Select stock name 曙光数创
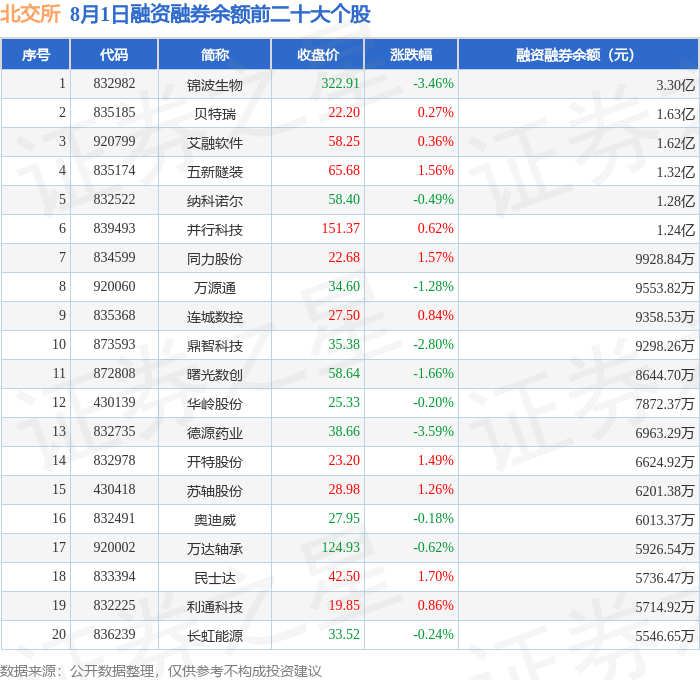Screen dimensions: 700x680 (215, 375)
